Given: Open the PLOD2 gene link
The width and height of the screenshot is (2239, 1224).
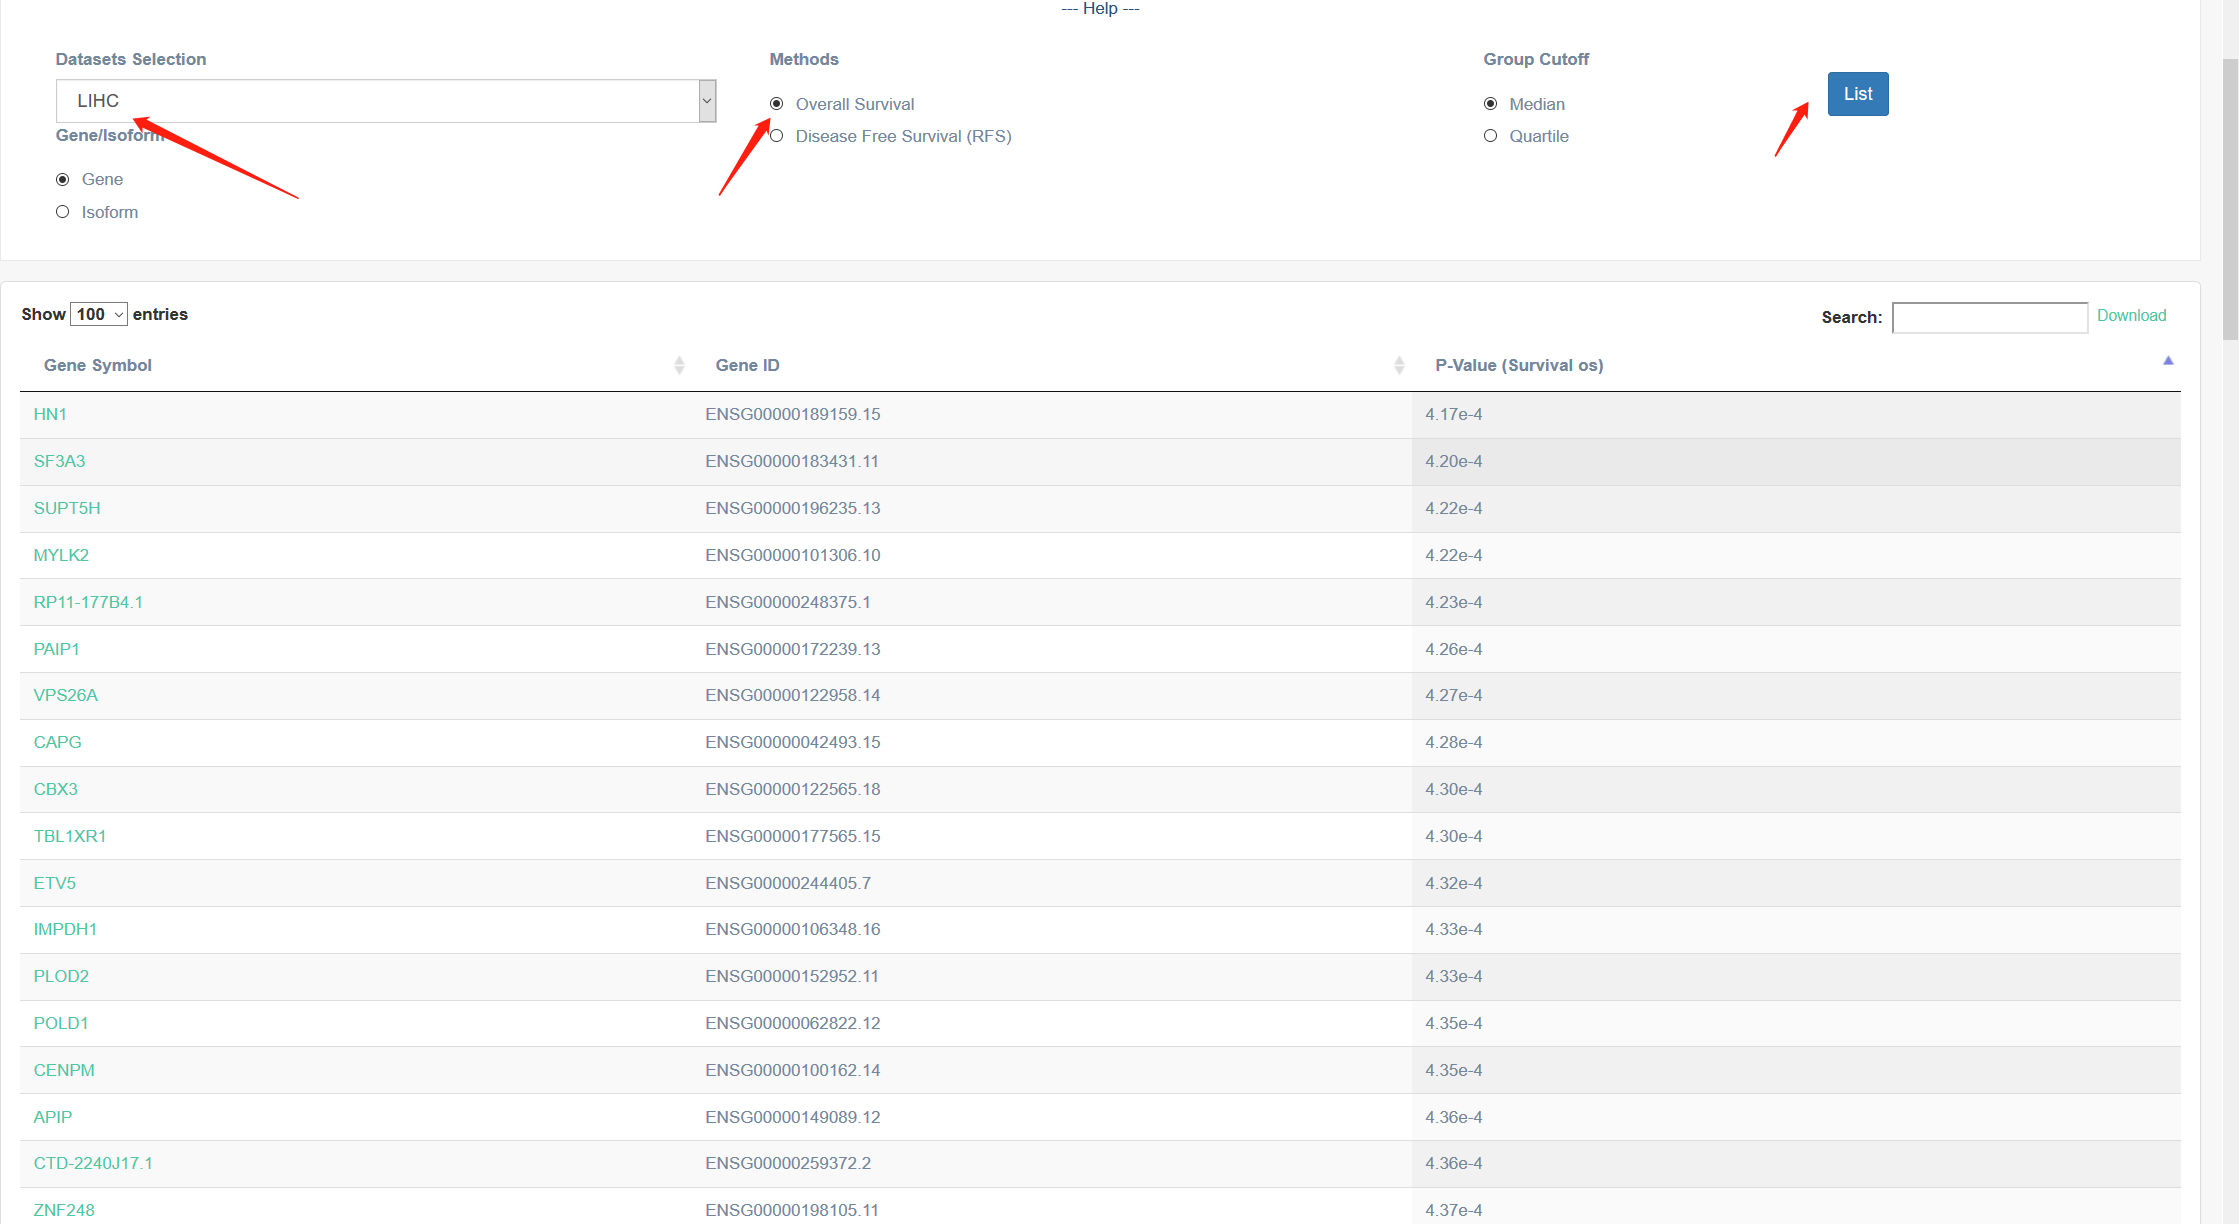Looking at the screenshot, I should pos(61,976).
